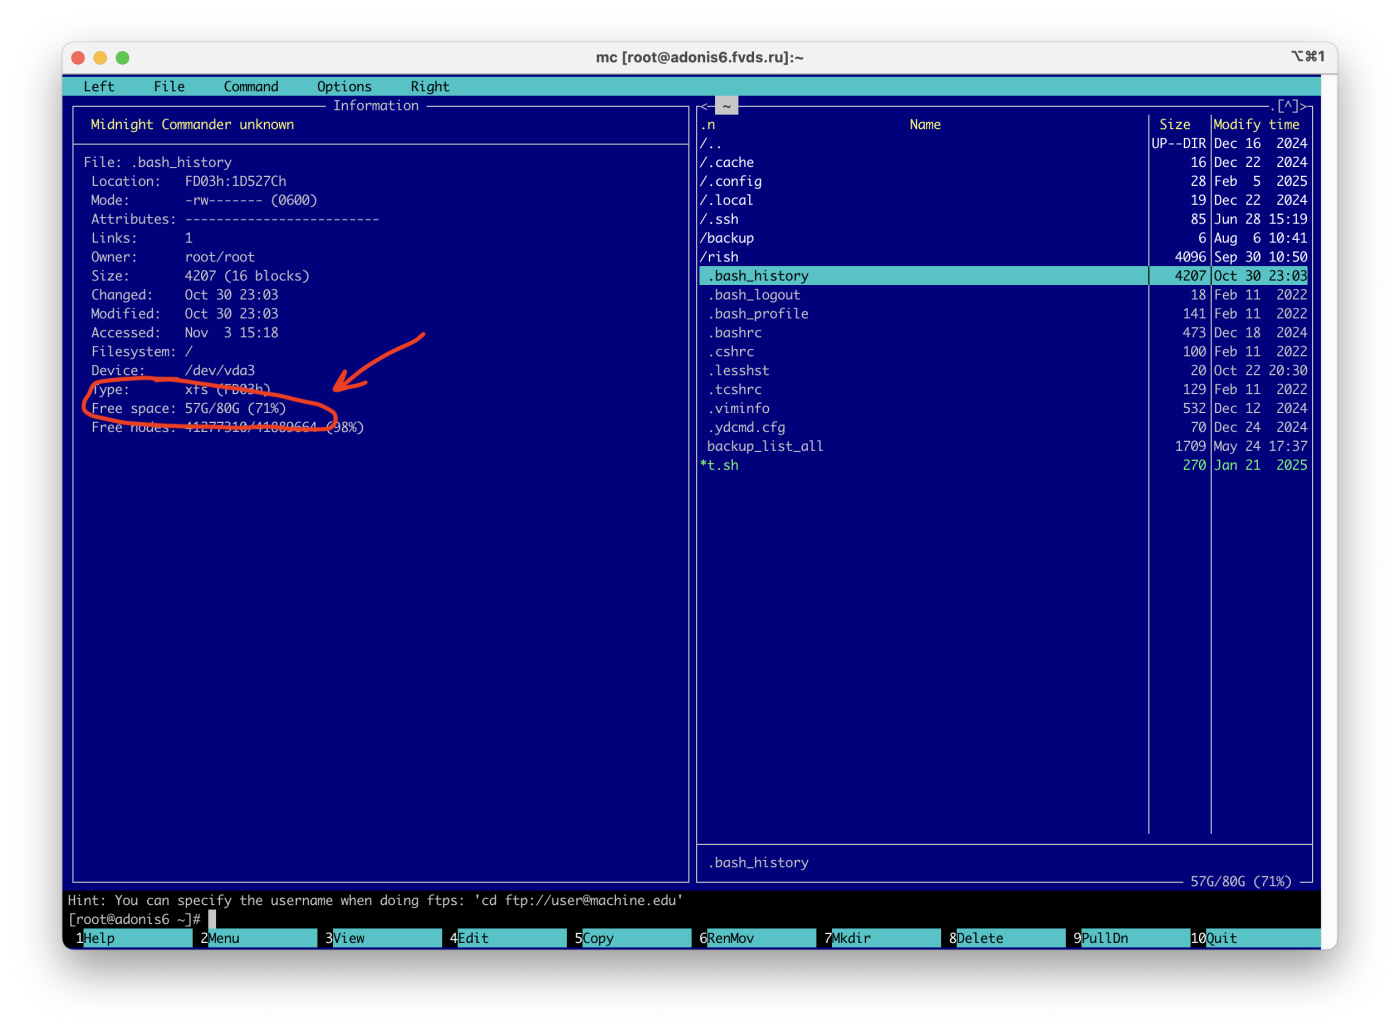Open directory history list [^] indicator
1400x1032 pixels.
(x=1288, y=106)
